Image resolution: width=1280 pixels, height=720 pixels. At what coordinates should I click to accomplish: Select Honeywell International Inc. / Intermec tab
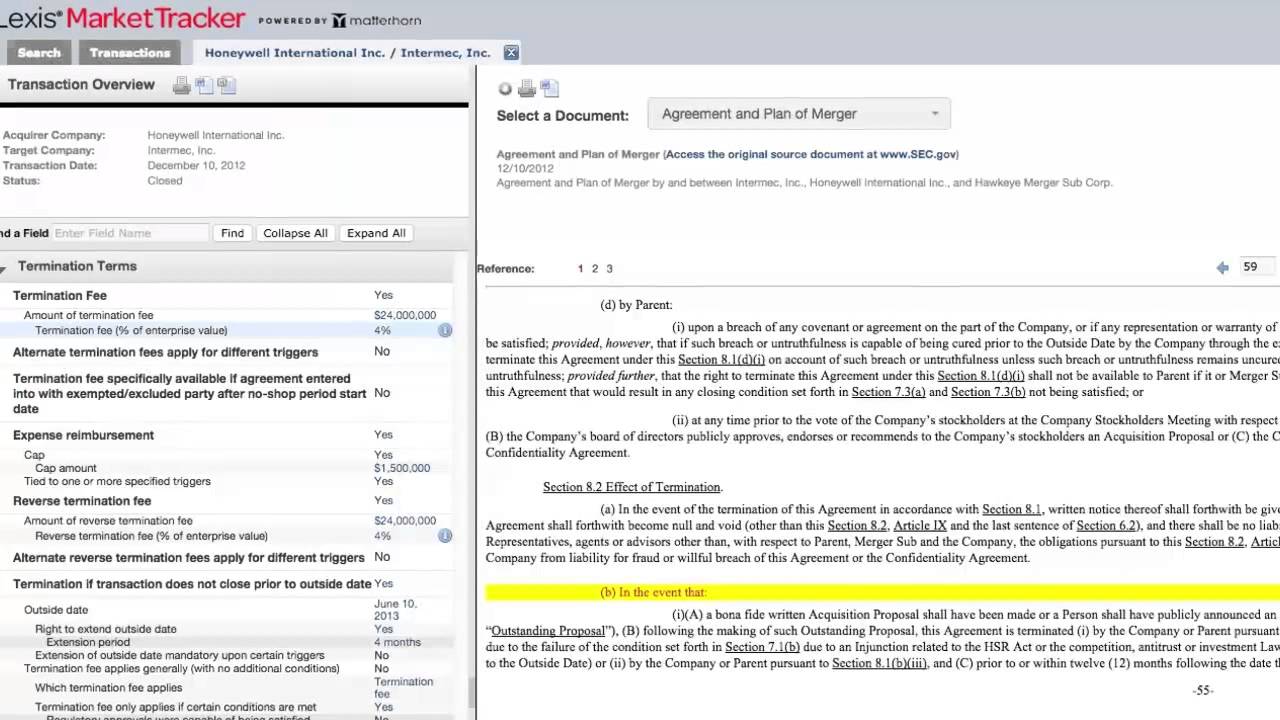pos(348,53)
